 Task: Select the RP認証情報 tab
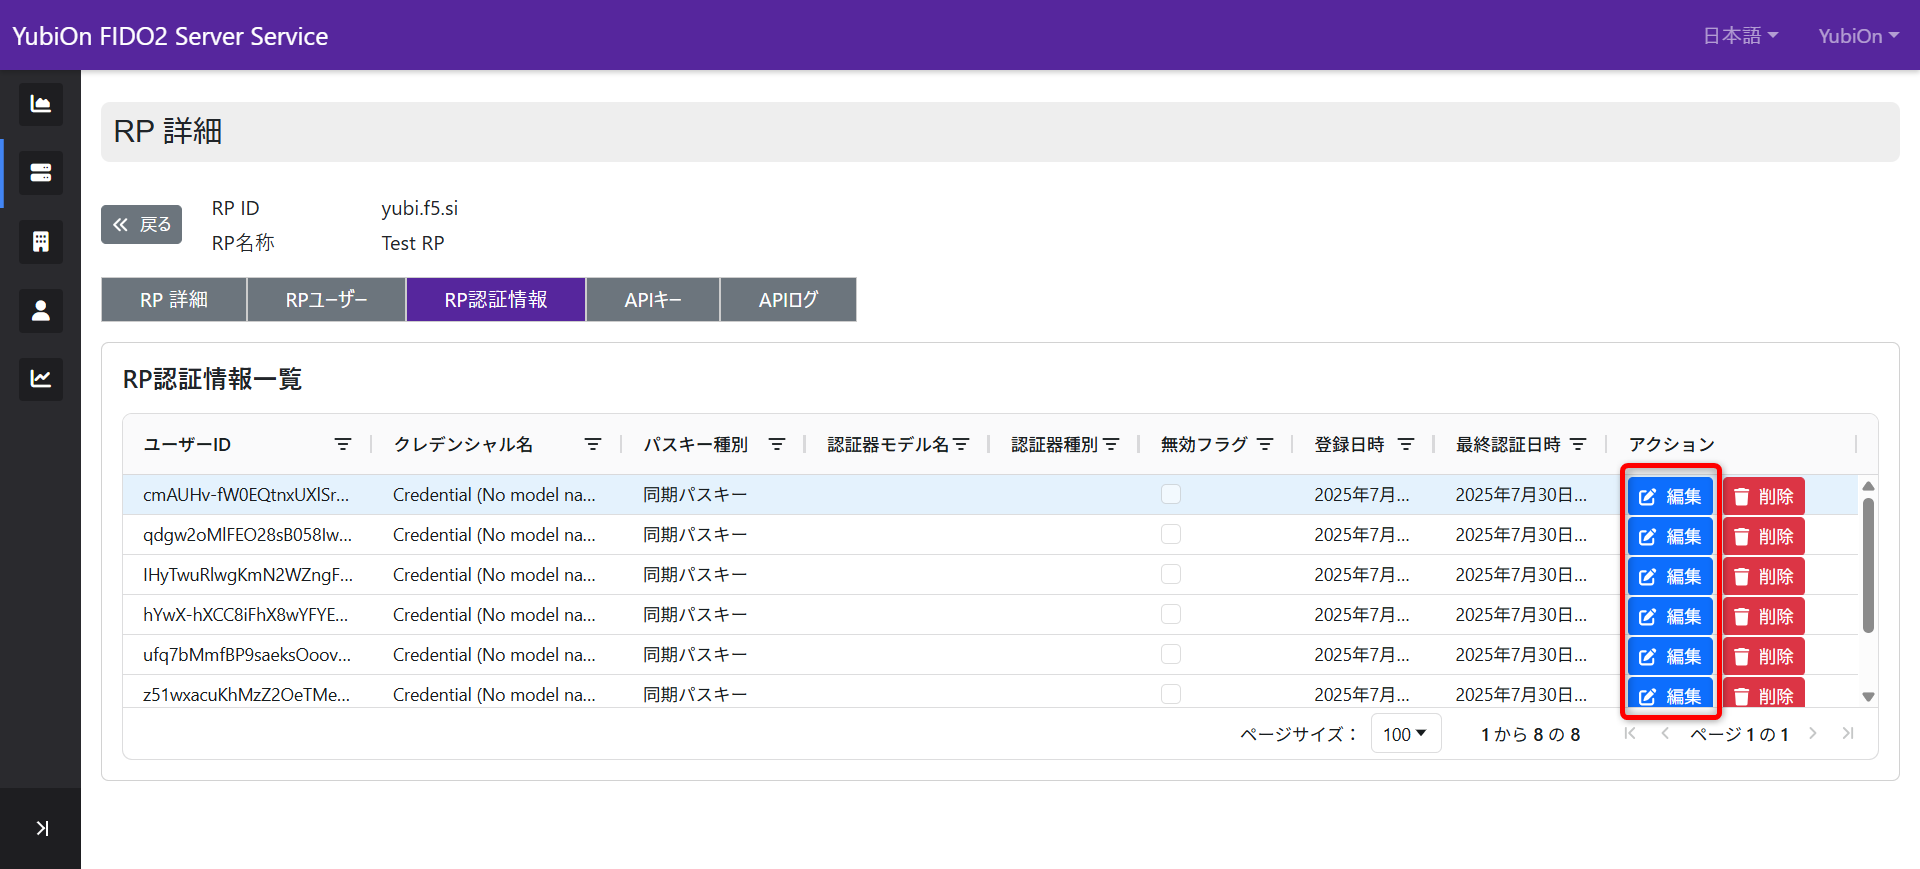(496, 300)
